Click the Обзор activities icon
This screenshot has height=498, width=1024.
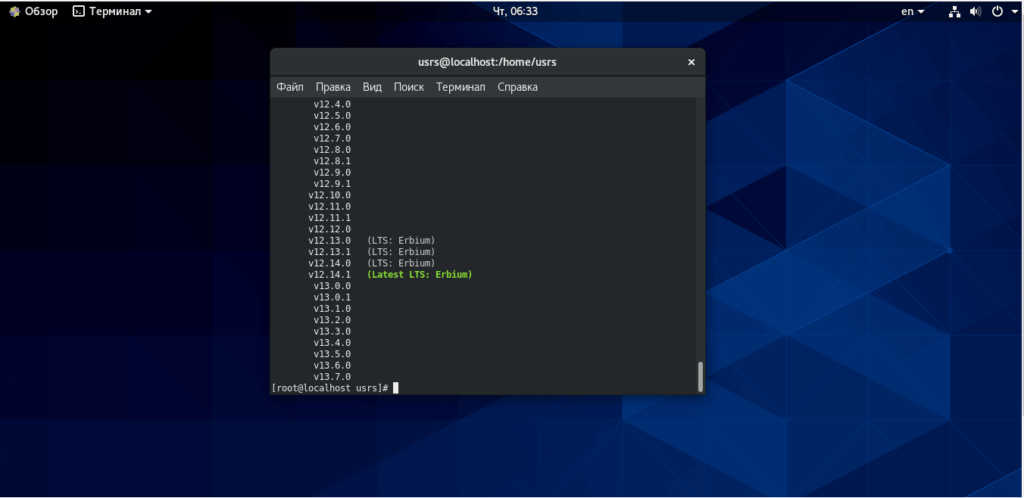point(14,11)
